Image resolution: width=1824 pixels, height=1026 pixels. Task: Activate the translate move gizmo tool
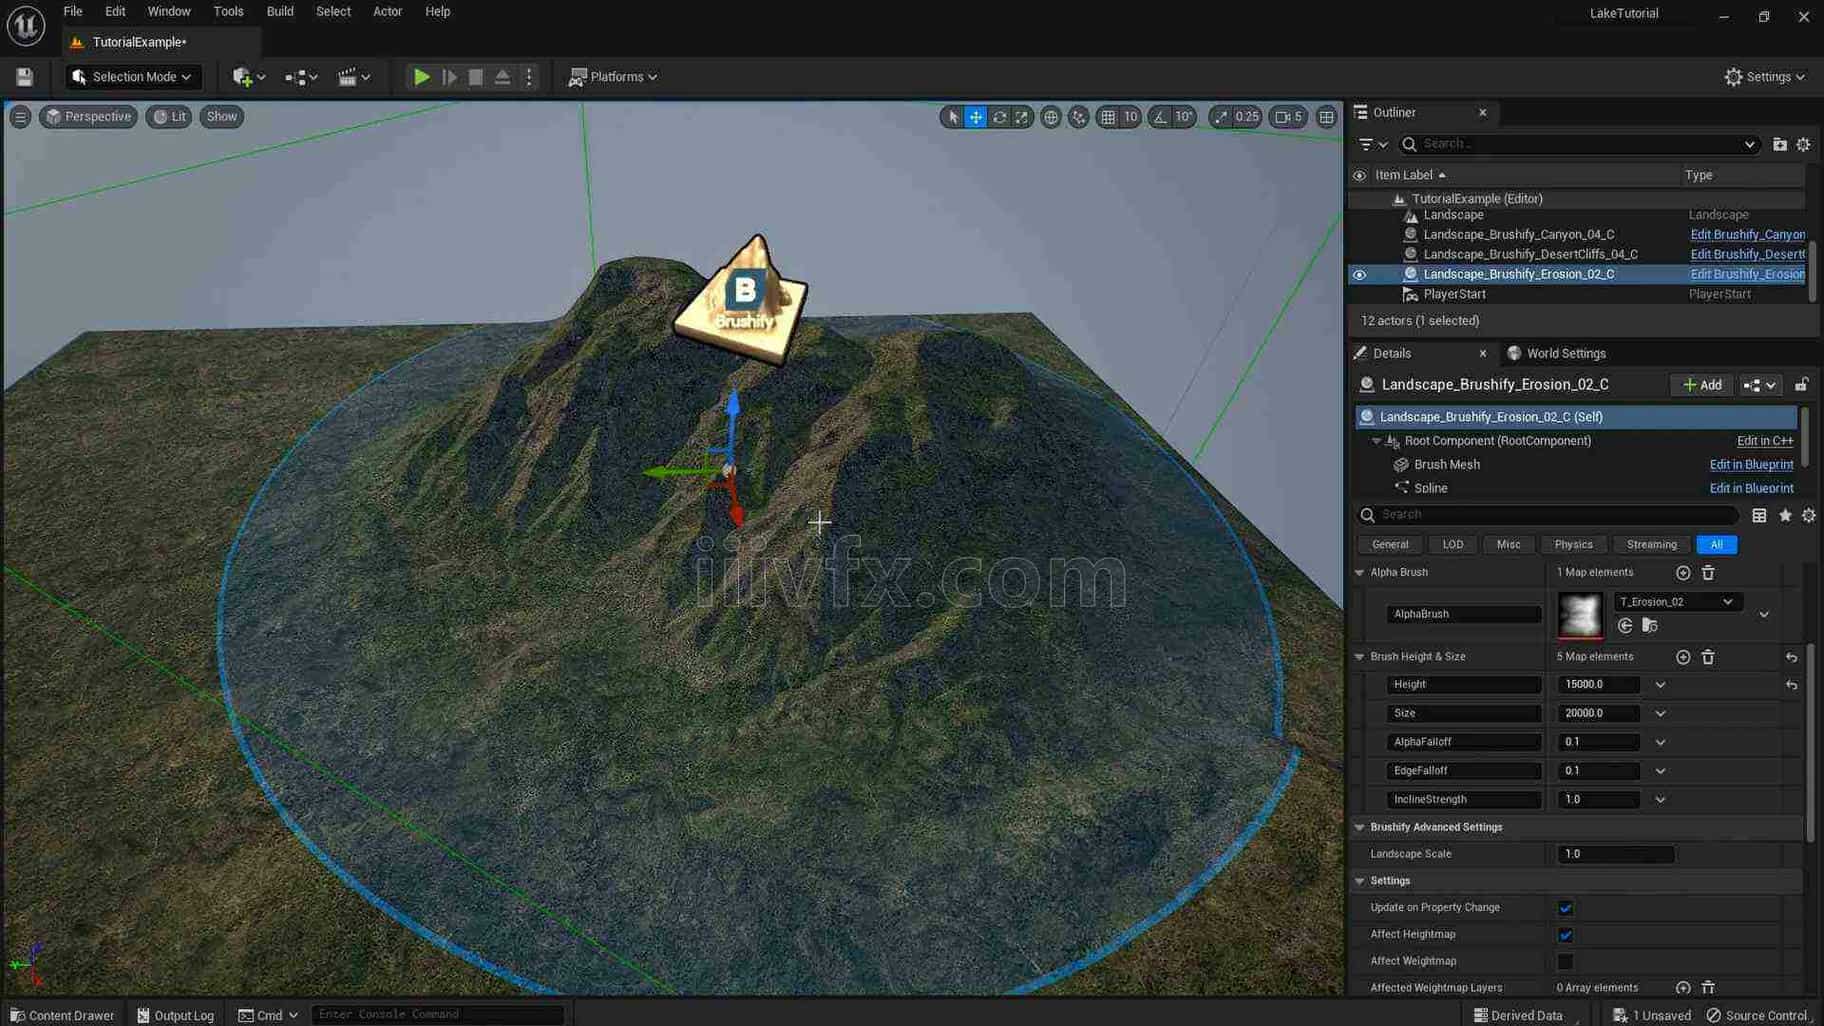[975, 117]
